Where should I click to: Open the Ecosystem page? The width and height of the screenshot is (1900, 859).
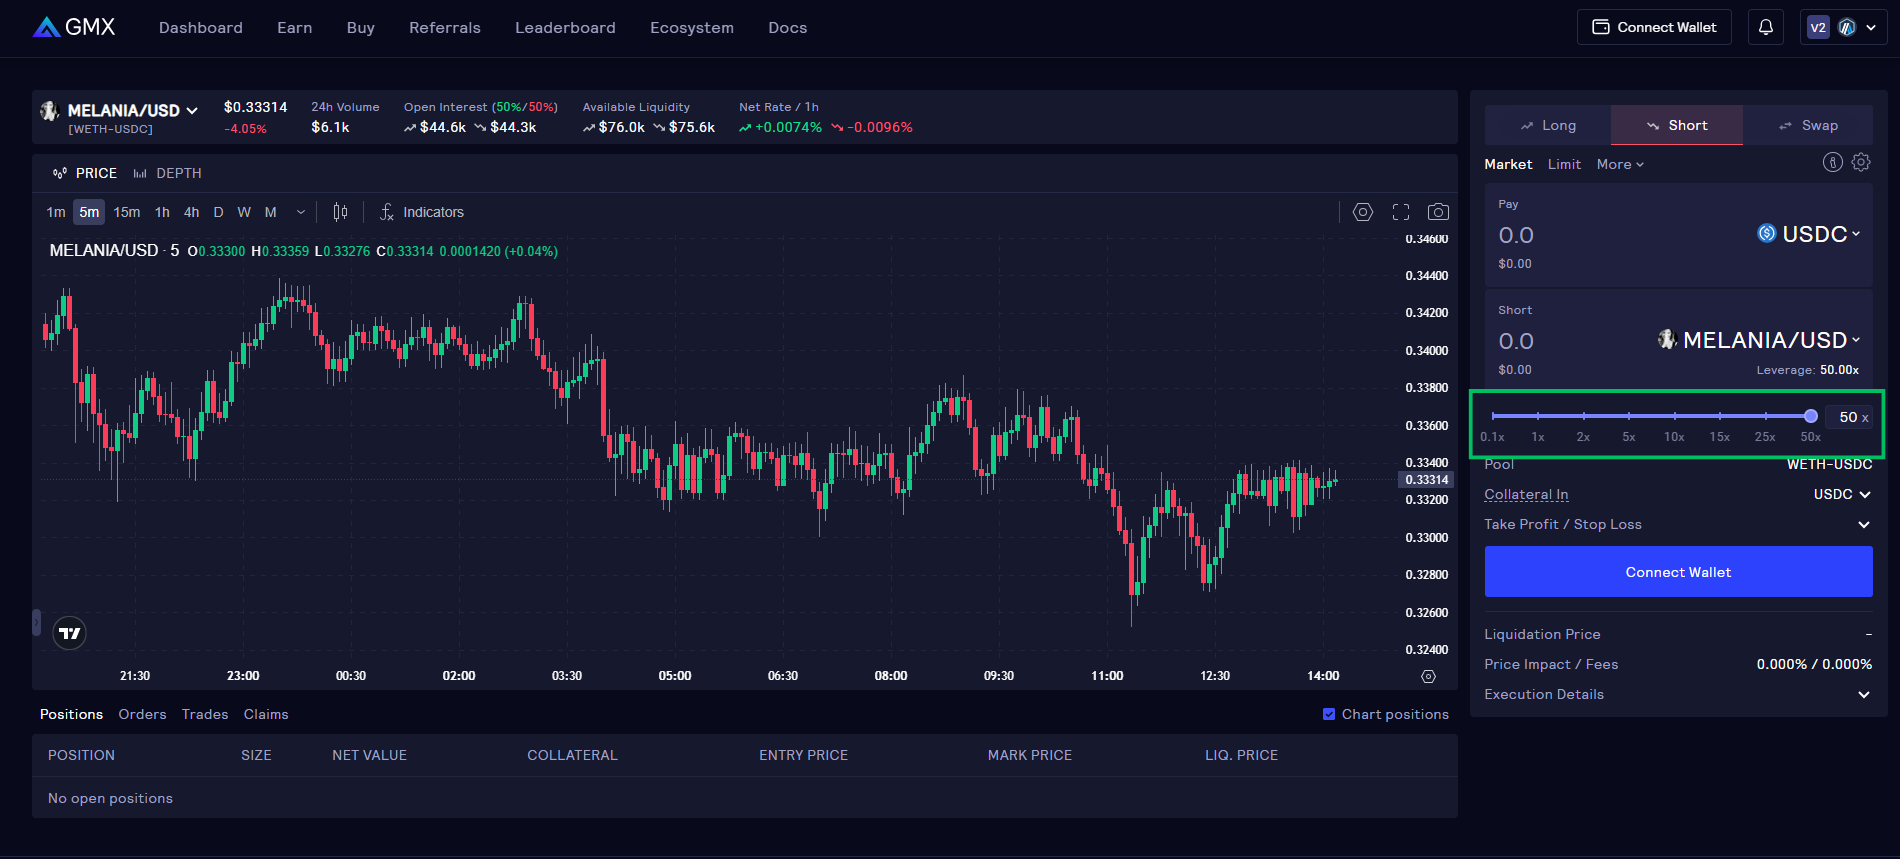click(692, 28)
